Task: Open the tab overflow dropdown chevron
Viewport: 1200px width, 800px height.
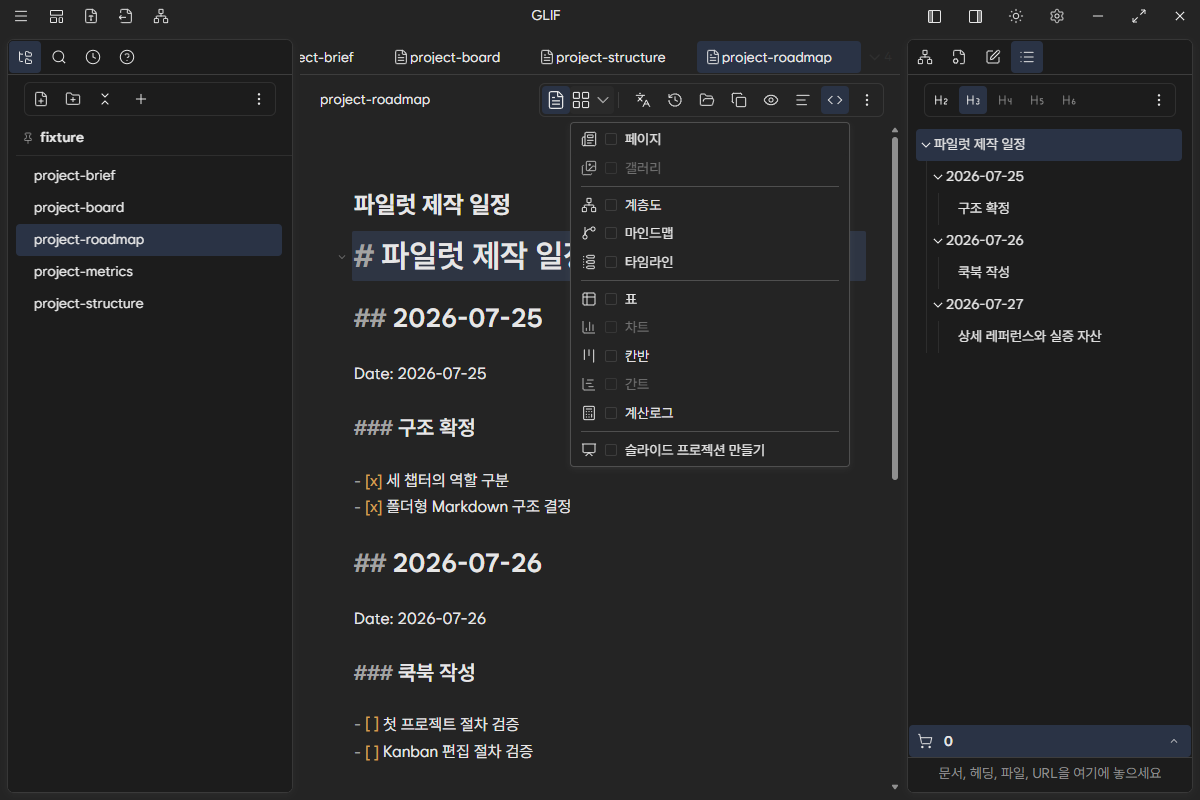Action: (874, 57)
